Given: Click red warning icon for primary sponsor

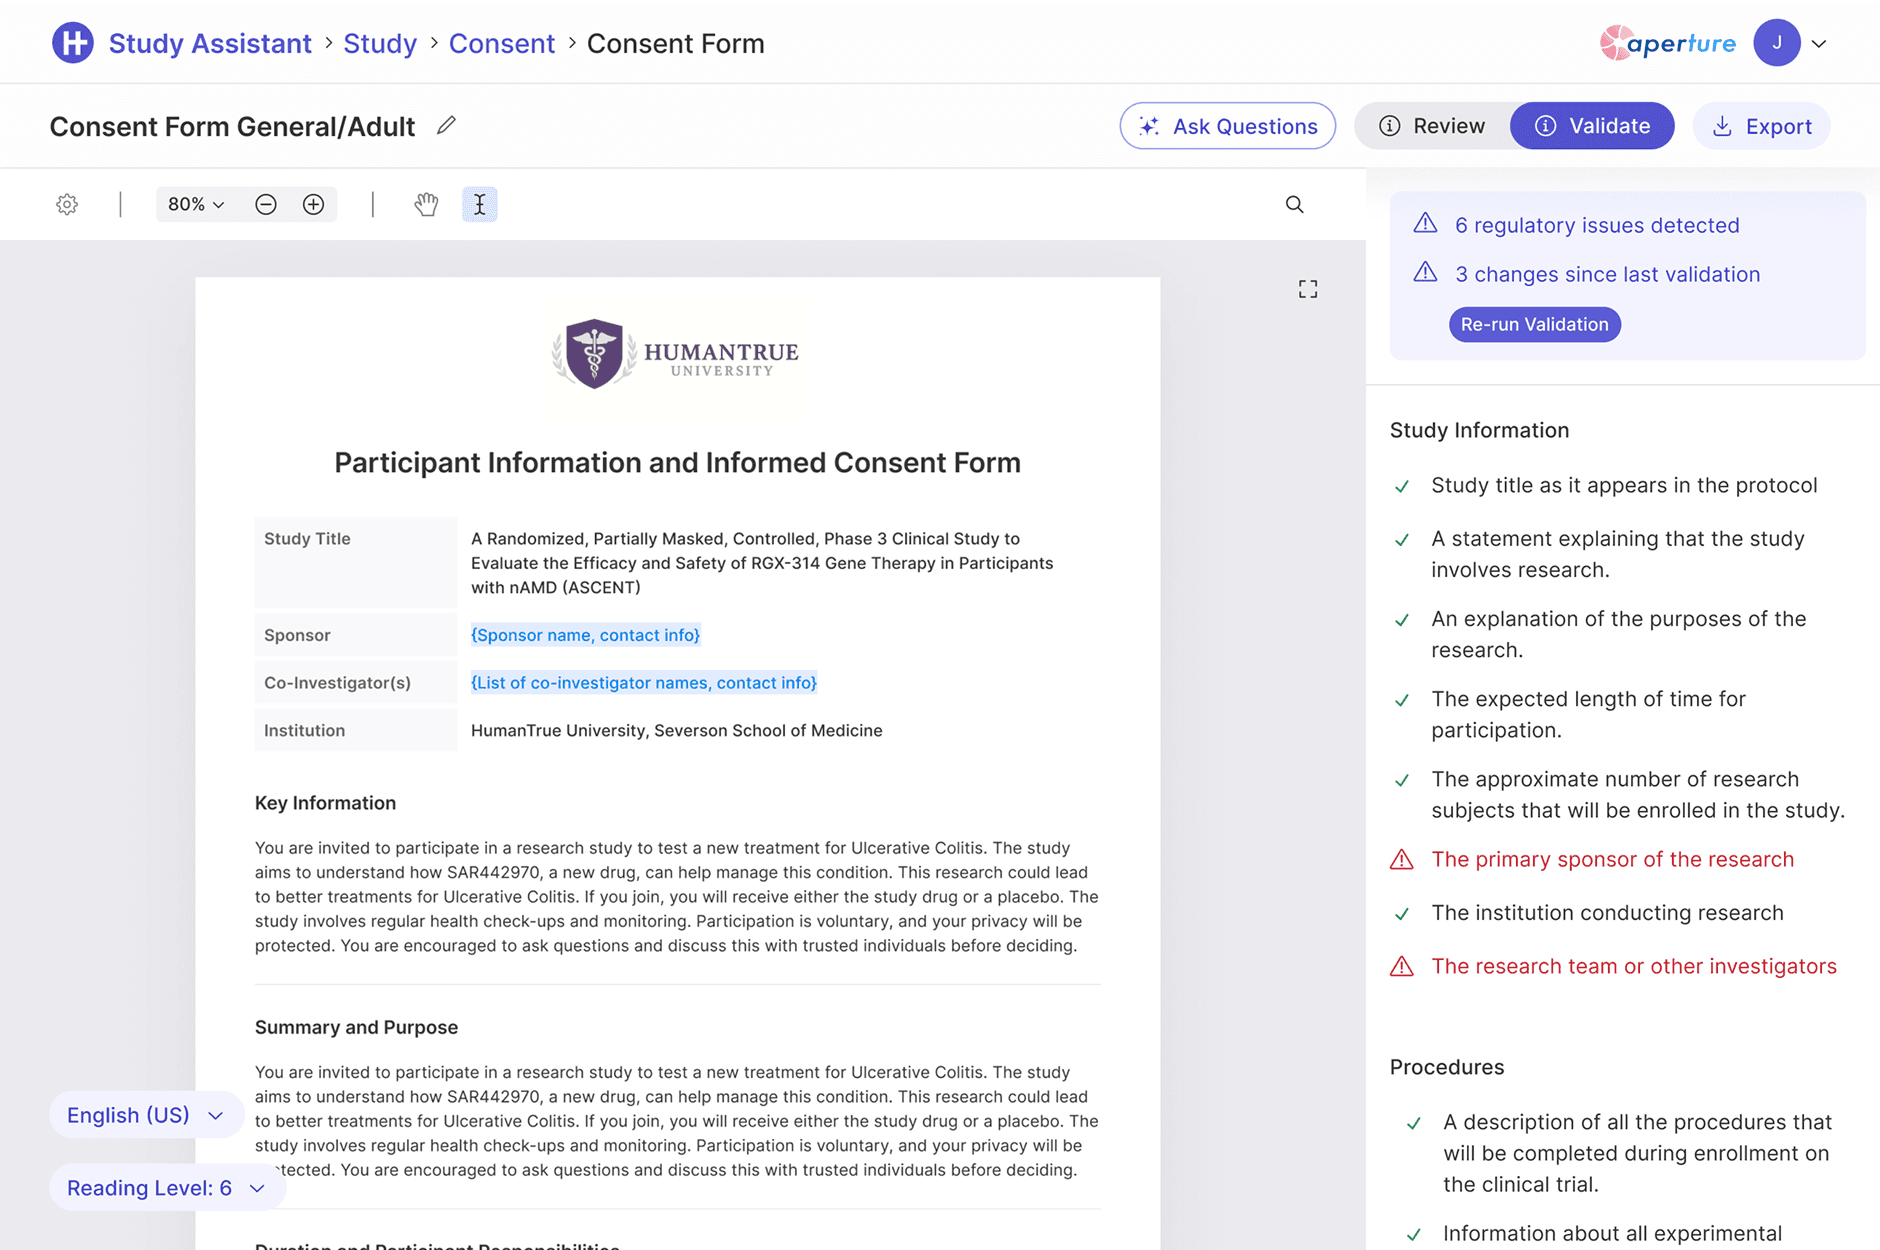Looking at the screenshot, I should [1402, 860].
